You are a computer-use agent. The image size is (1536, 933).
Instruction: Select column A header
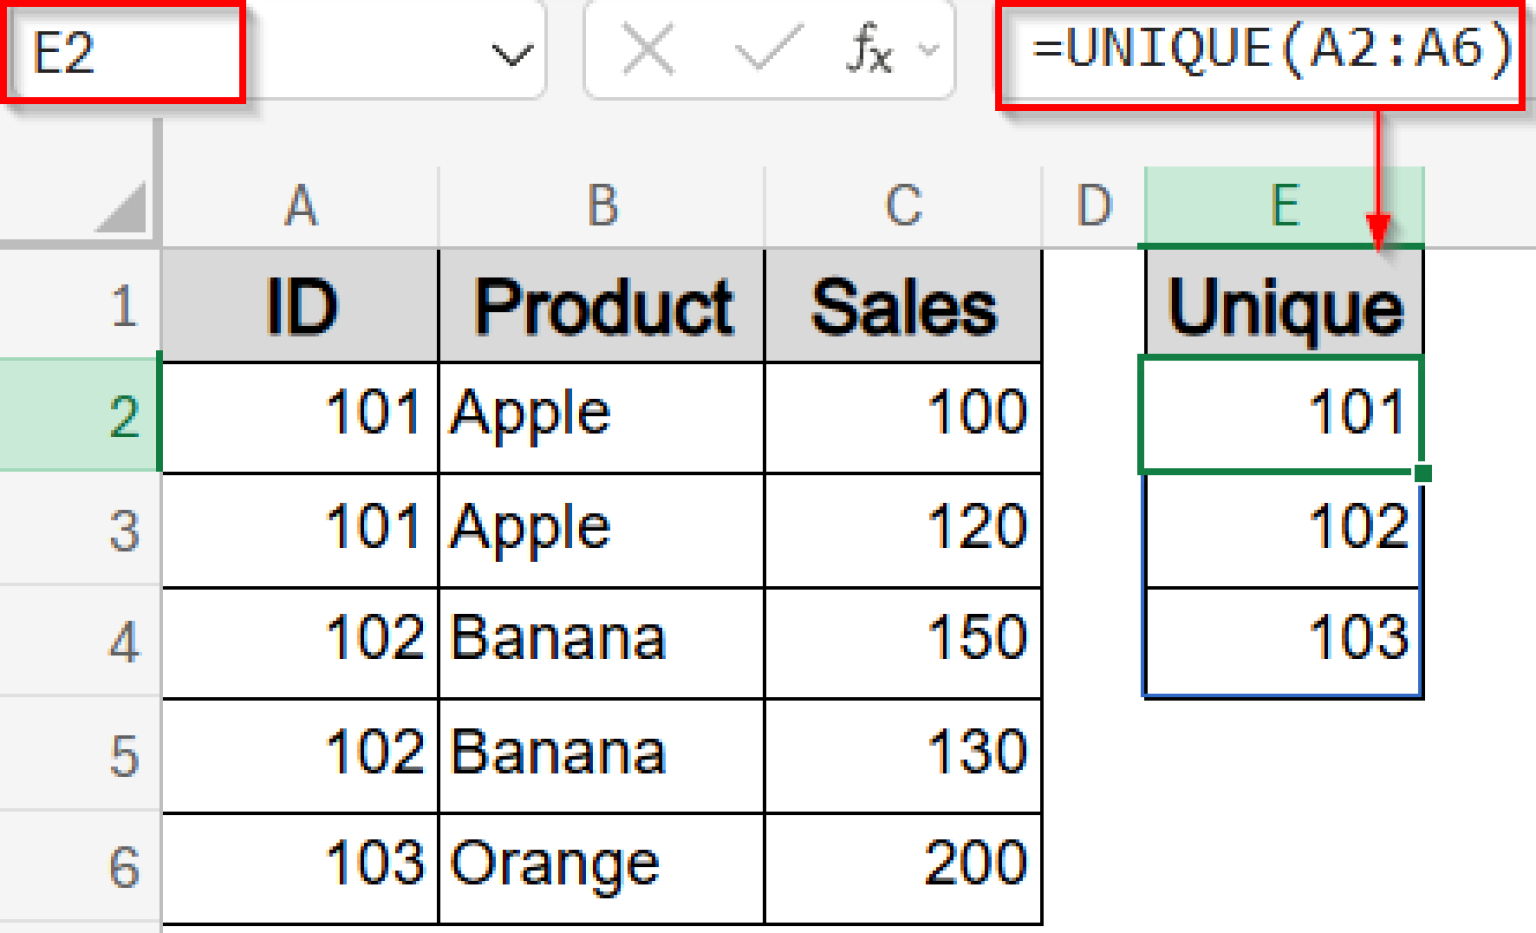(300, 205)
